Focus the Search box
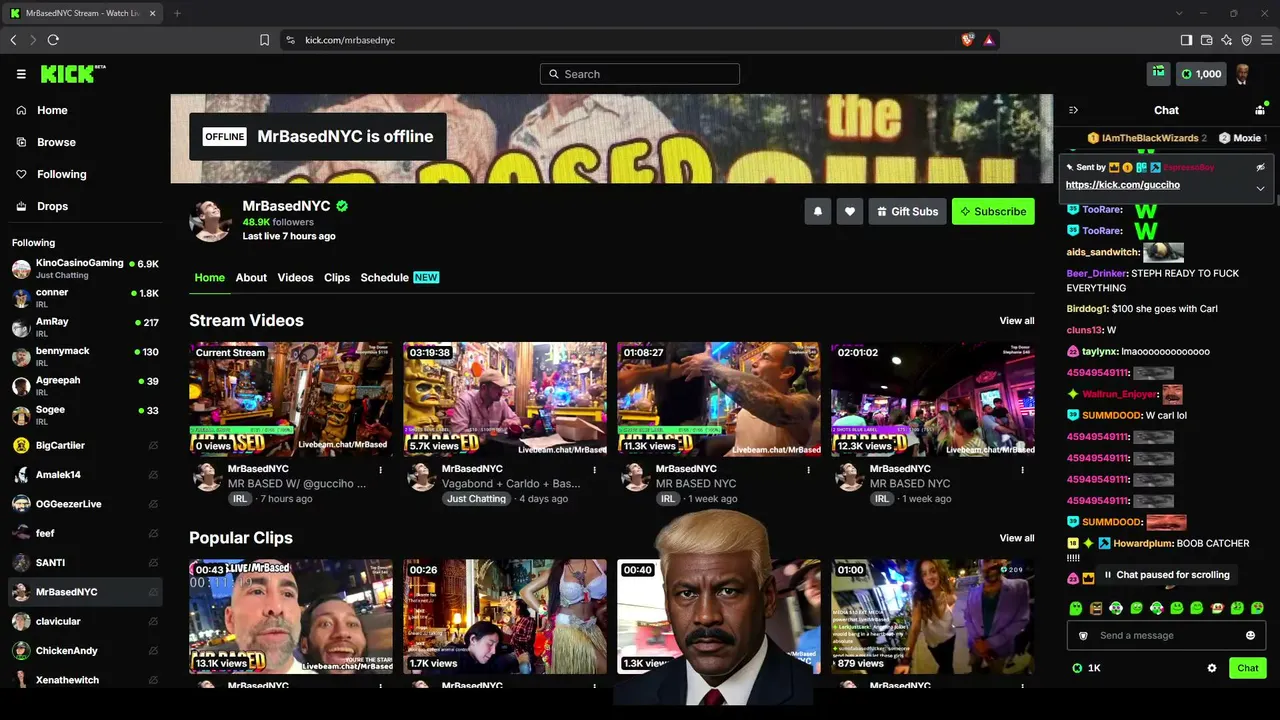 click(x=640, y=74)
